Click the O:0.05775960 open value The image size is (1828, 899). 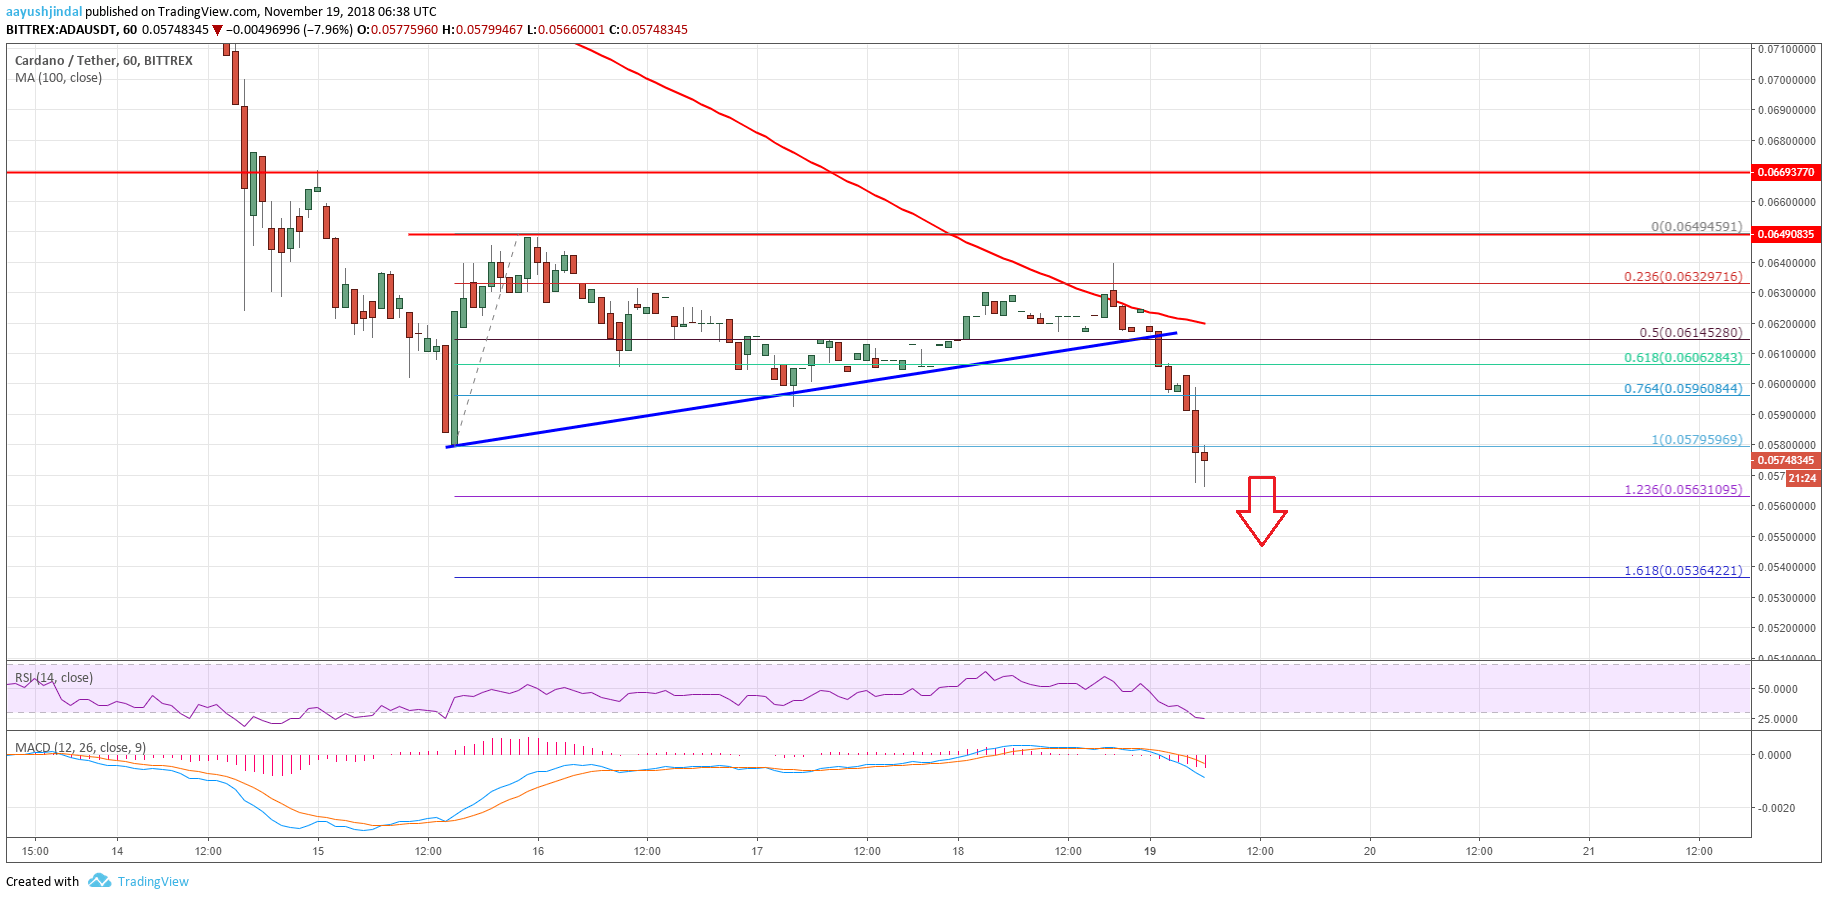pyautogui.click(x=397, y=29)
